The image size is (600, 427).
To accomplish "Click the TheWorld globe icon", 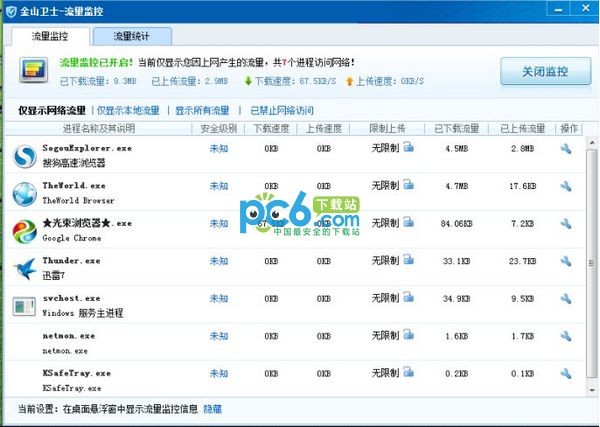I will click(x=24, y=194).
